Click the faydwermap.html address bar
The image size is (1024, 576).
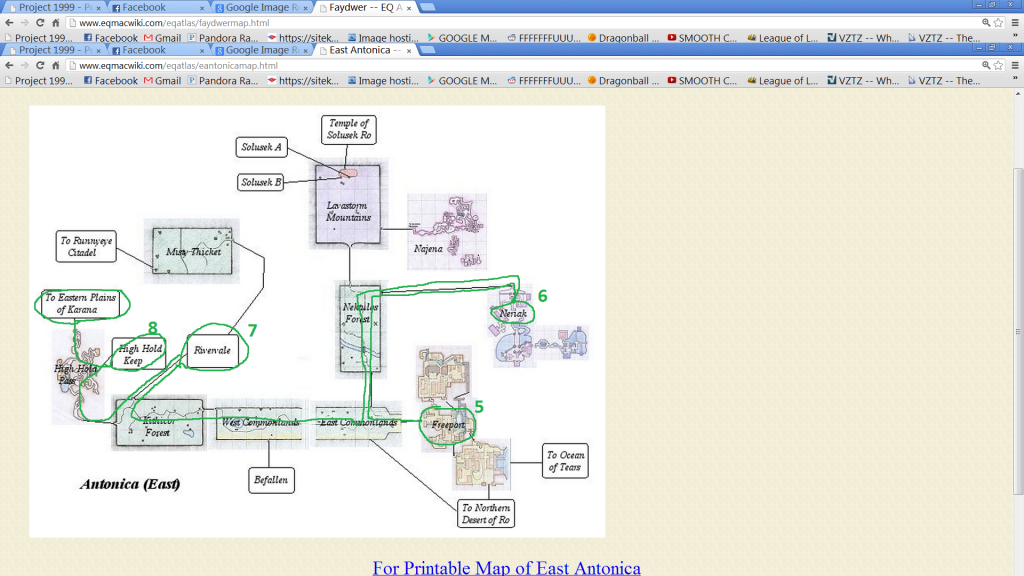[x=522, y=22]
